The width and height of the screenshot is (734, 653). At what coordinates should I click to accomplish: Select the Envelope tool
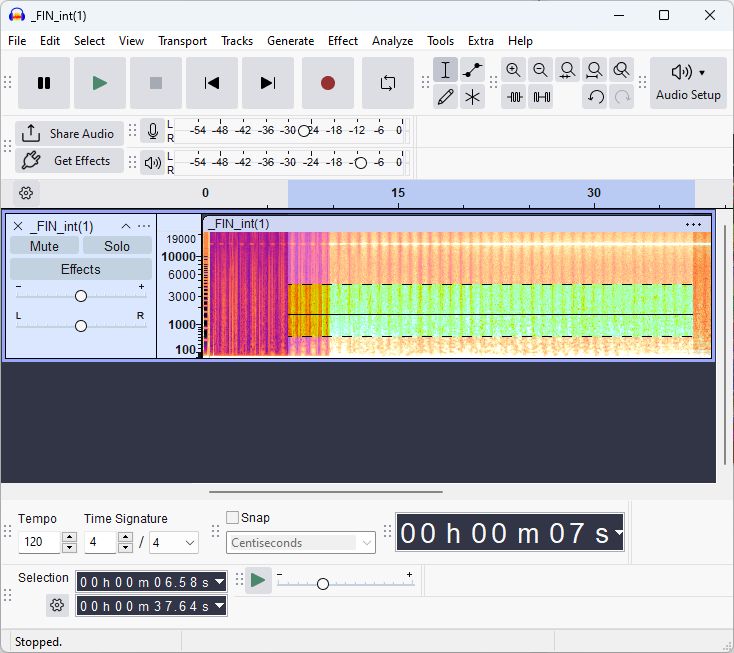(x=473, y=70)
